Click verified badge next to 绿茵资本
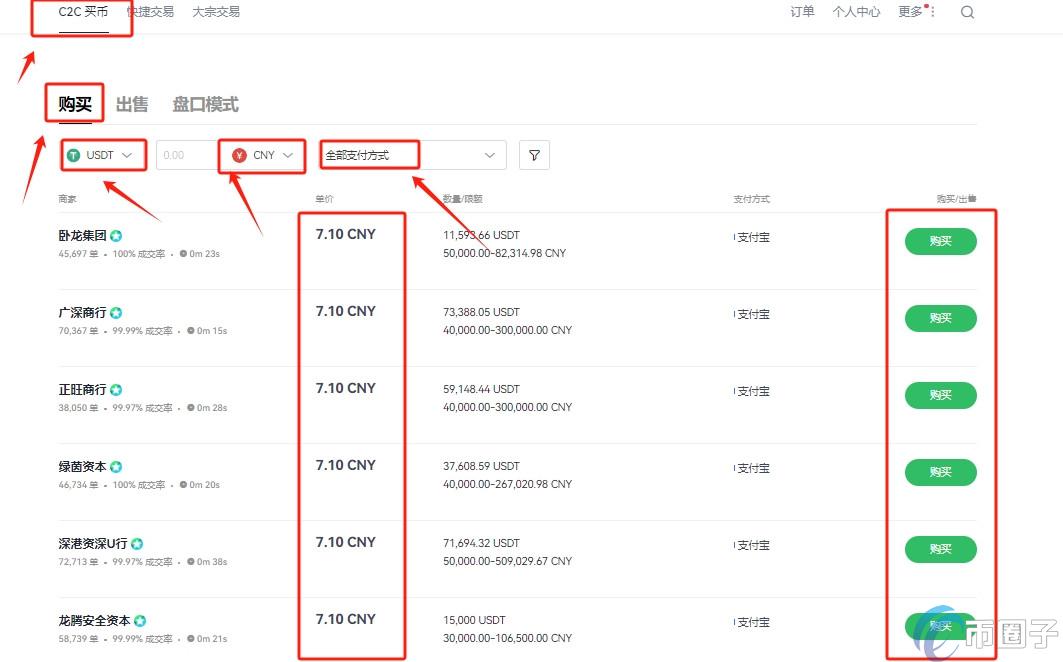The image size is (1063, 662). 116,467
